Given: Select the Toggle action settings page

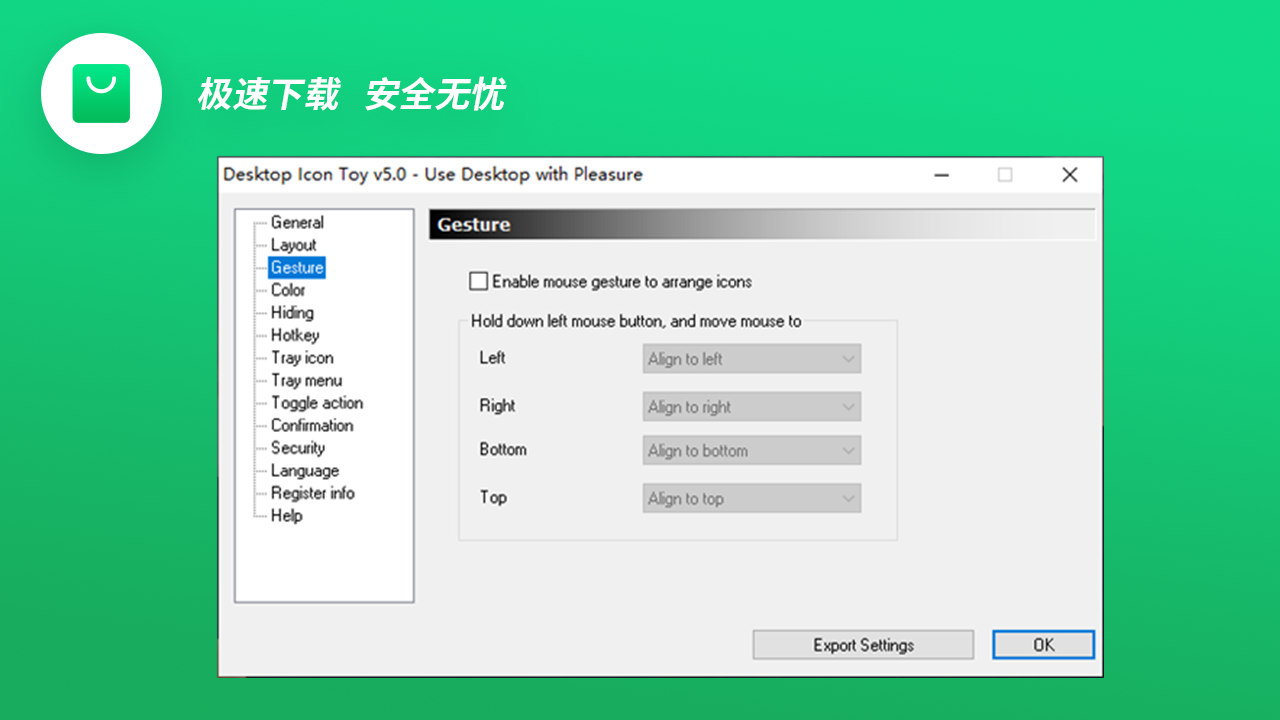Looking at the screenshot, I should pyautogui.click(x=316, y=402).
